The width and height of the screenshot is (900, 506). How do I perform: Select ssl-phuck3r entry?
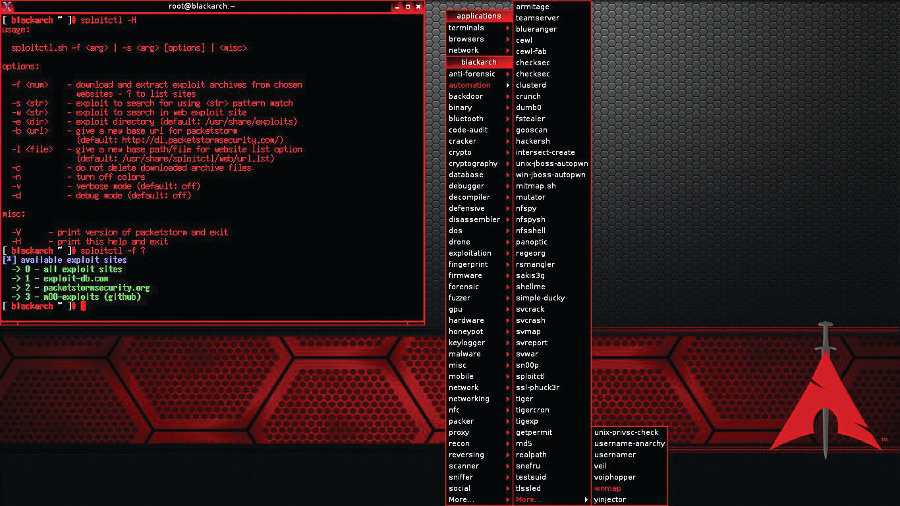(x=537, y=387)
